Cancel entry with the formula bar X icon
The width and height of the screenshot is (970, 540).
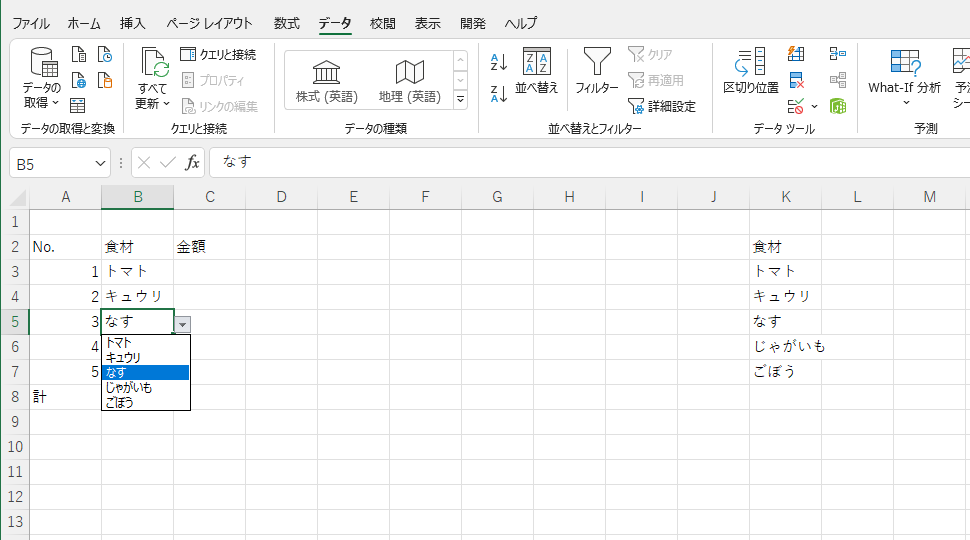click(x=144, y=163)
